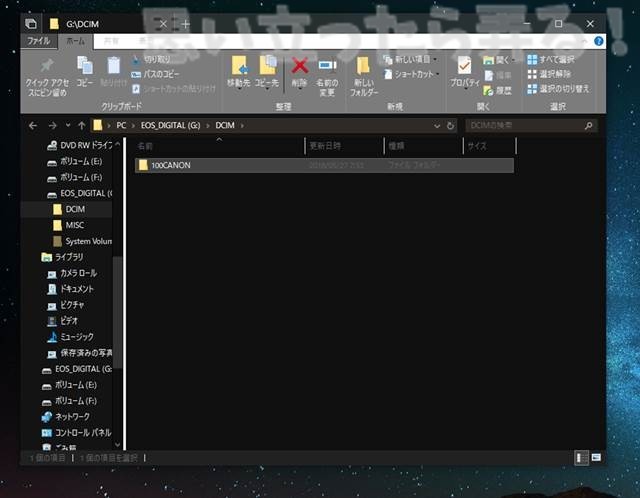Go forward with the right arrow
The image size is (640, 498).
click(52, 126)
